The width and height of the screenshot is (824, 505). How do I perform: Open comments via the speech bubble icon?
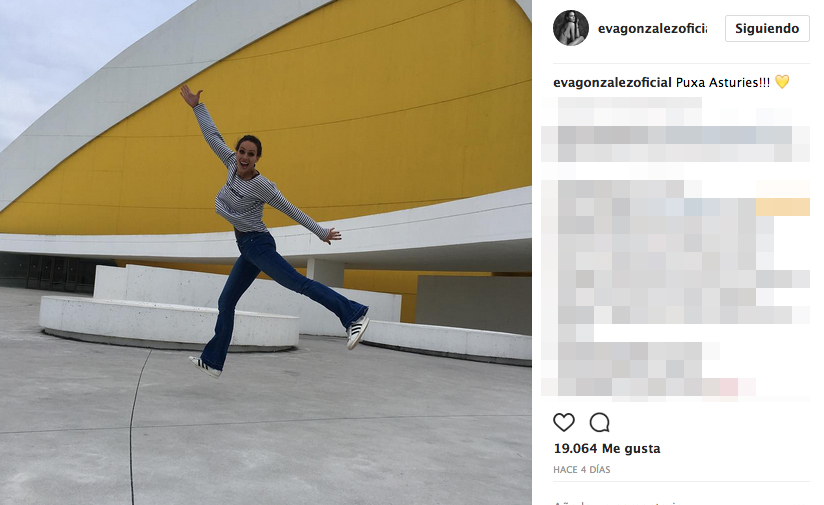599,422
